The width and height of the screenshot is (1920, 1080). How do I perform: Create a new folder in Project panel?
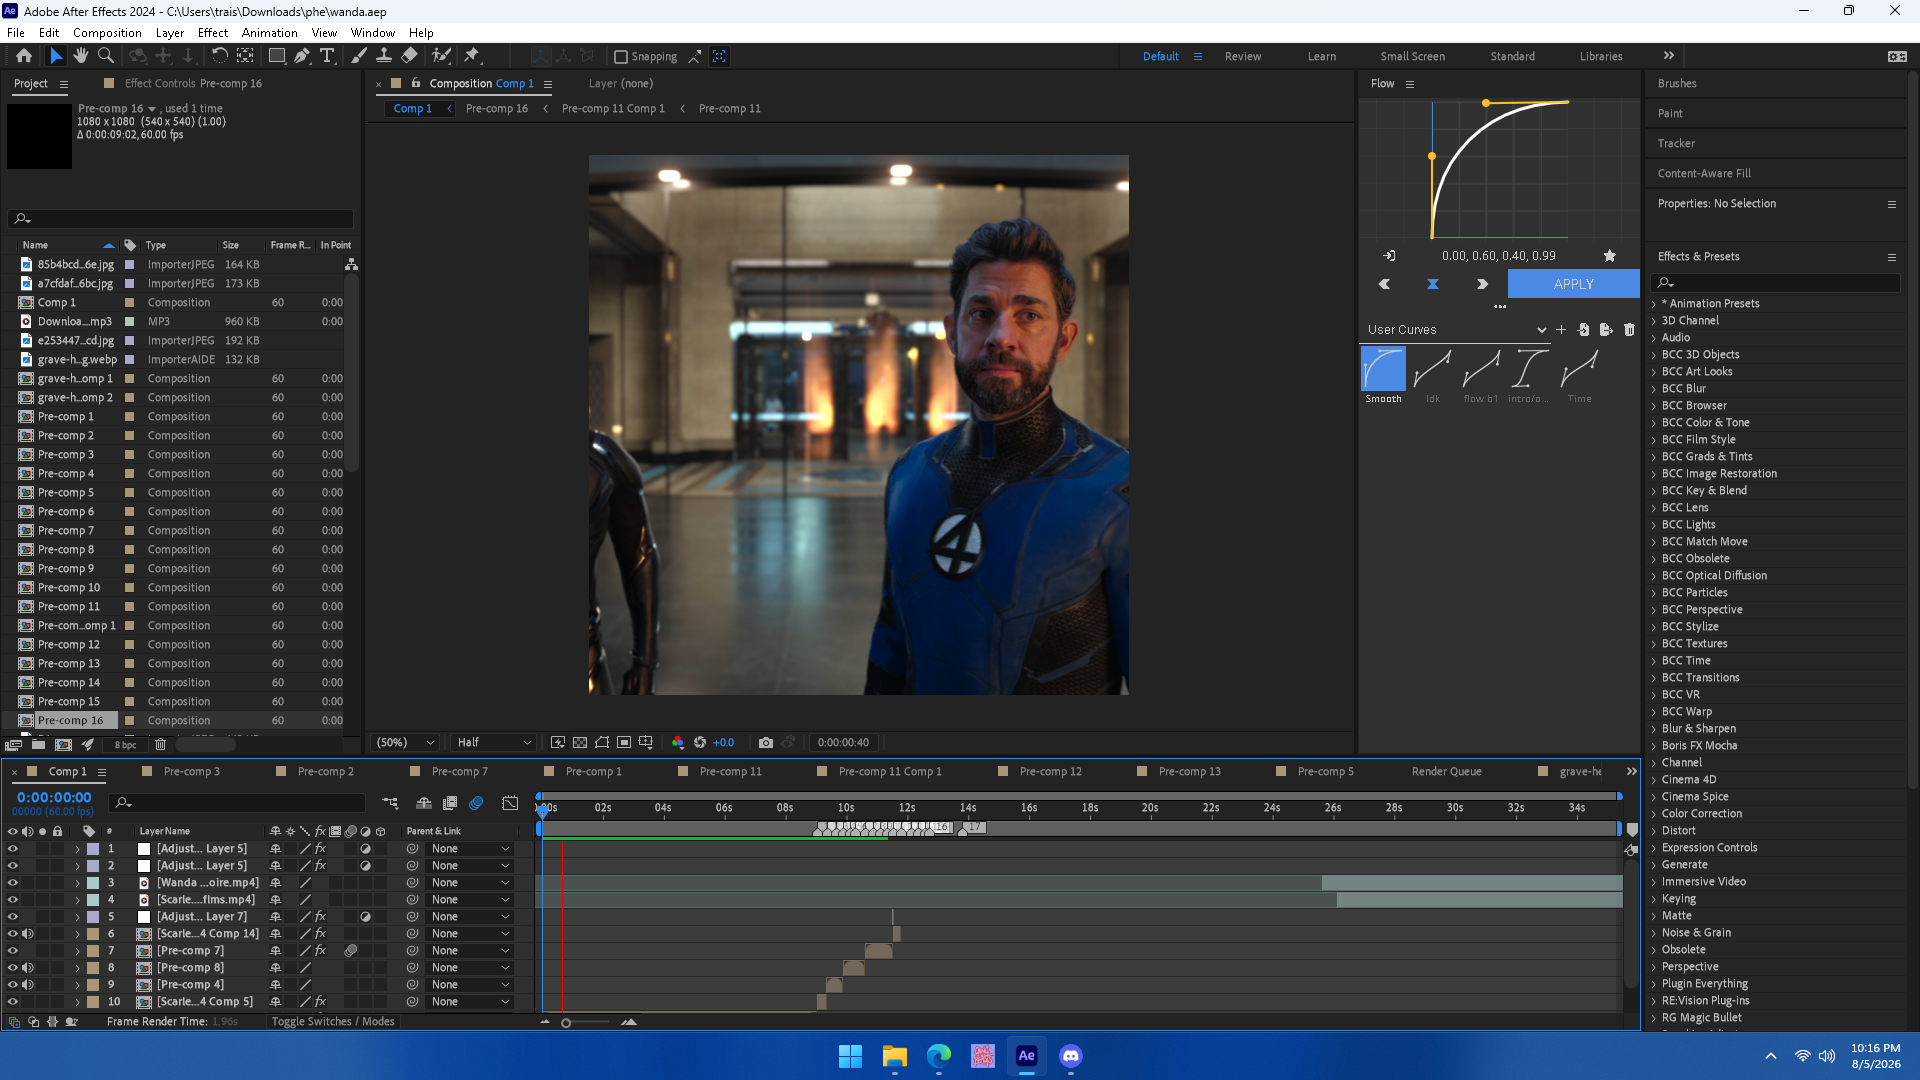click(x=38, y=745)
